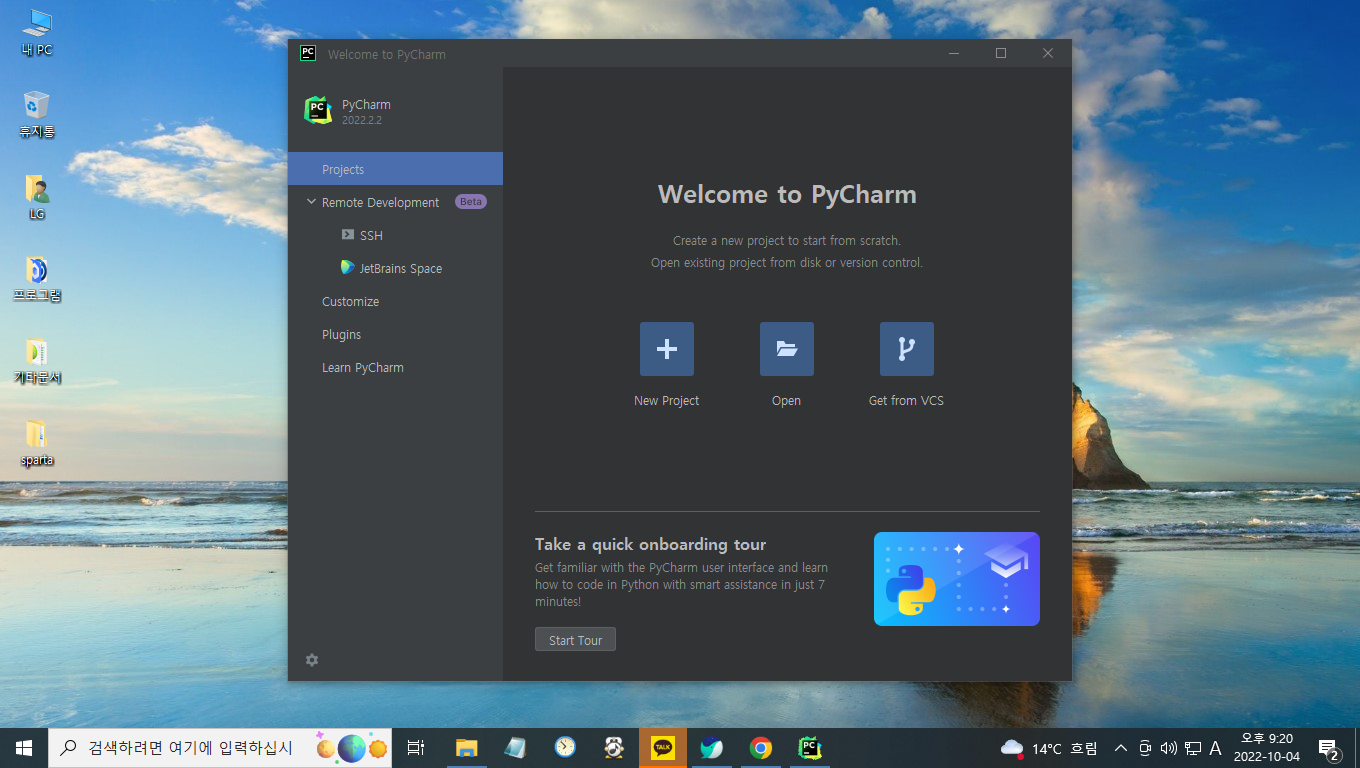Click the Start Tour button

575,640
